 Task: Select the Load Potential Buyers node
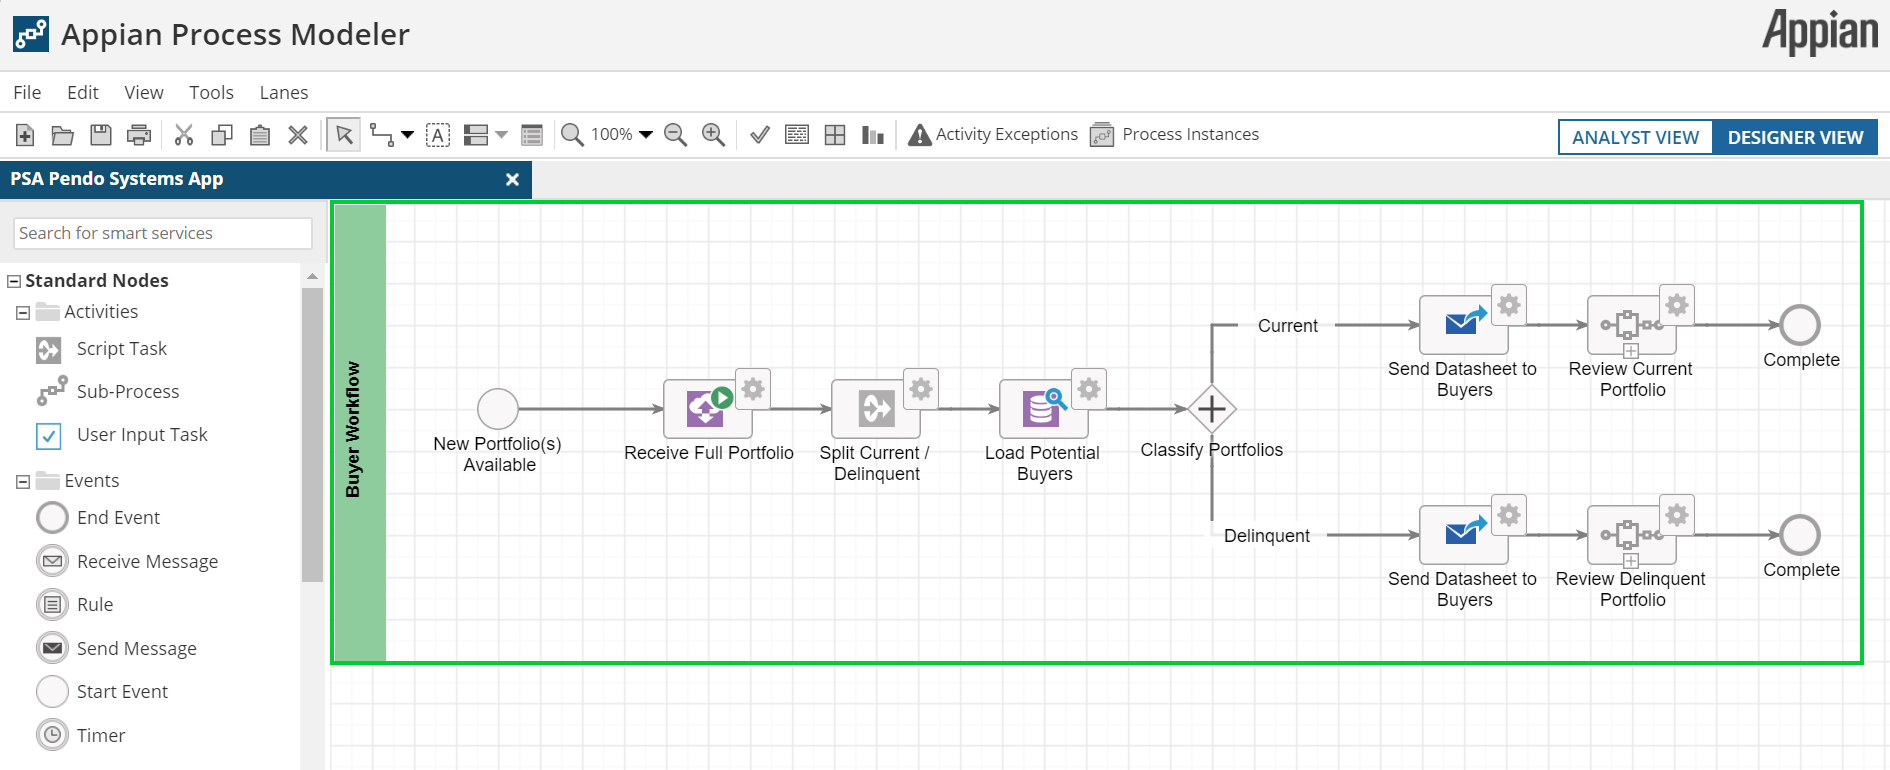click(x=1044, y=408)
